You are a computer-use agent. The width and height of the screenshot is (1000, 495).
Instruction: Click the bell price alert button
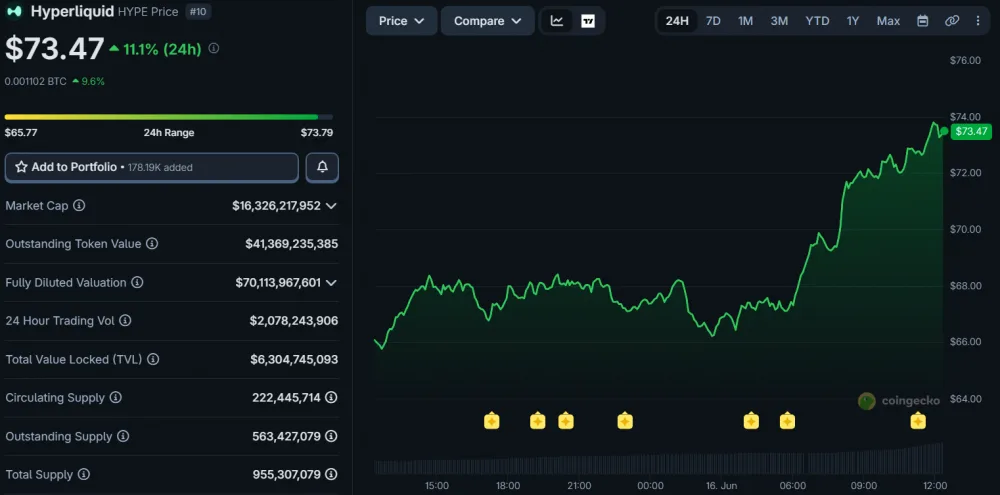[322, 167]
